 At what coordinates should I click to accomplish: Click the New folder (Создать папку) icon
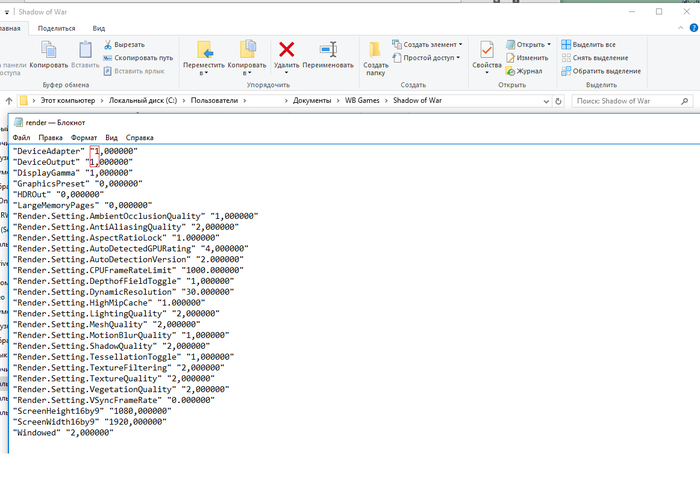(x=375, y=51)
